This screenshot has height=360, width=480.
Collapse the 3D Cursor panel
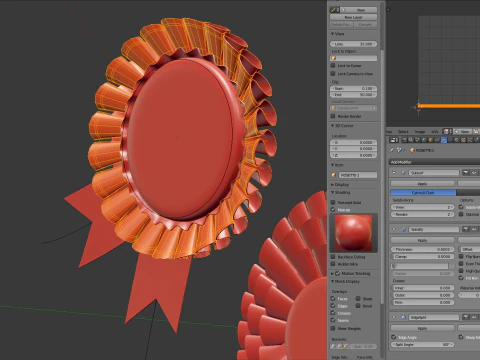coord(332,126)
